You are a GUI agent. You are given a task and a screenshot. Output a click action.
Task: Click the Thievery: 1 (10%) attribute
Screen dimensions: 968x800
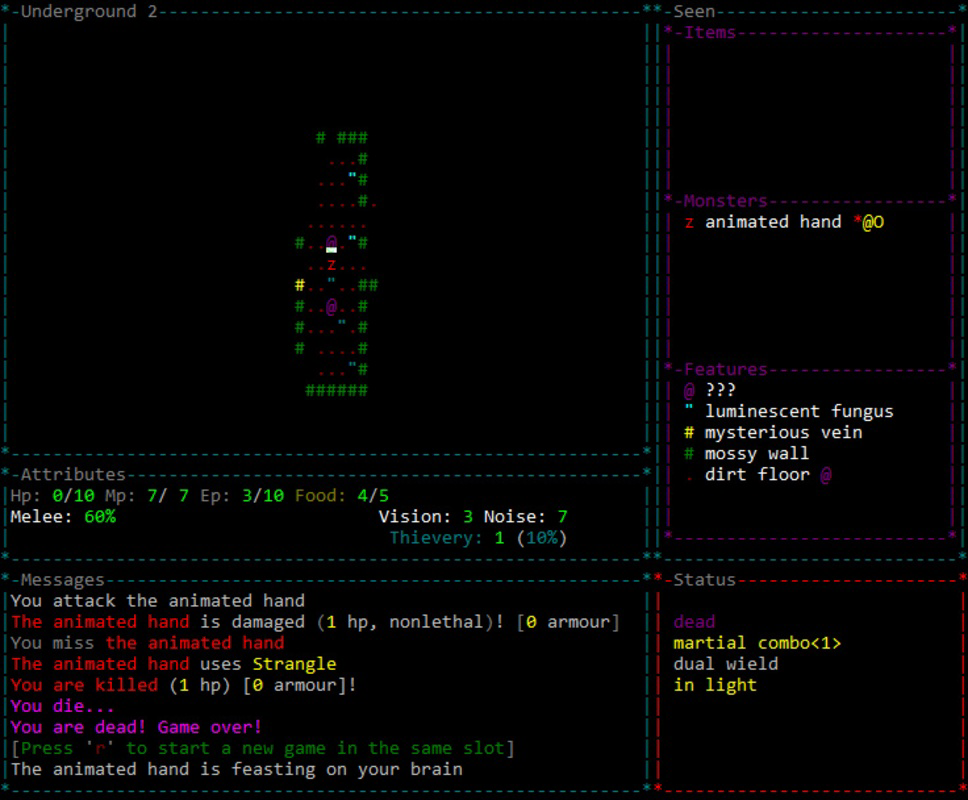tap(478, 538)
